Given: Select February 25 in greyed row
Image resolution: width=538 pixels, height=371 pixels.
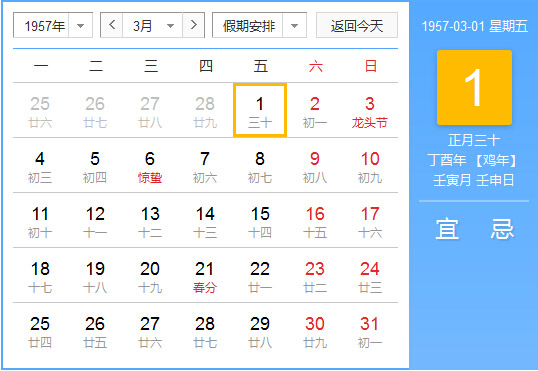Looking at the screenshot, I should point(40,111).
